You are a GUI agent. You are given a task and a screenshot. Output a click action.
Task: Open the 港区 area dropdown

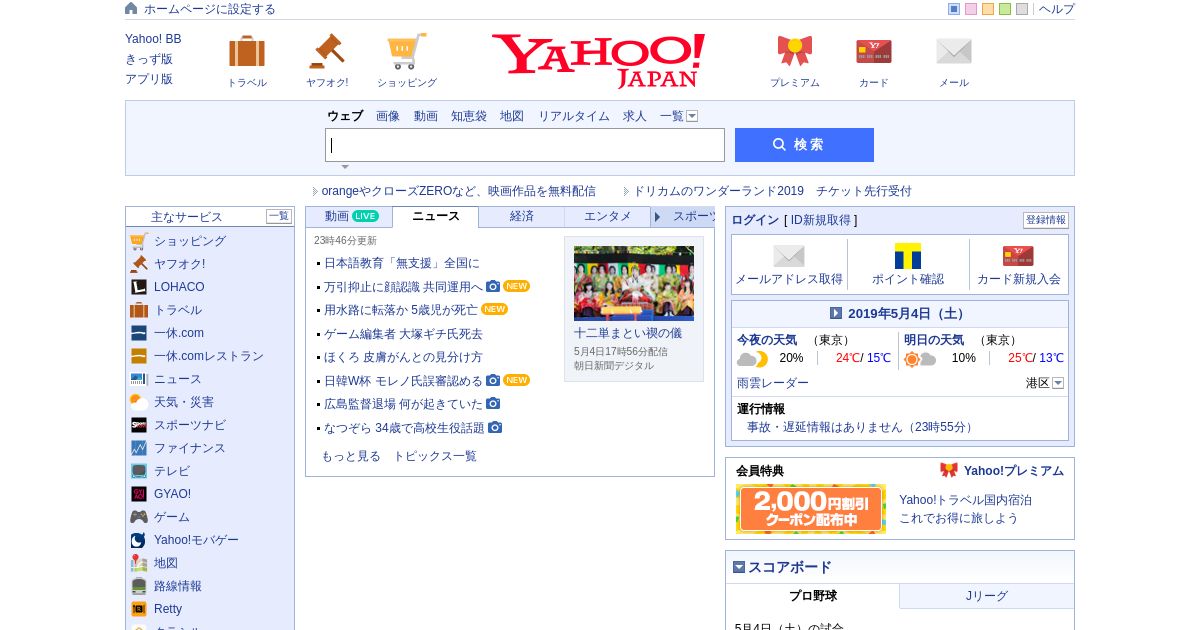[x=1058, y=383]
